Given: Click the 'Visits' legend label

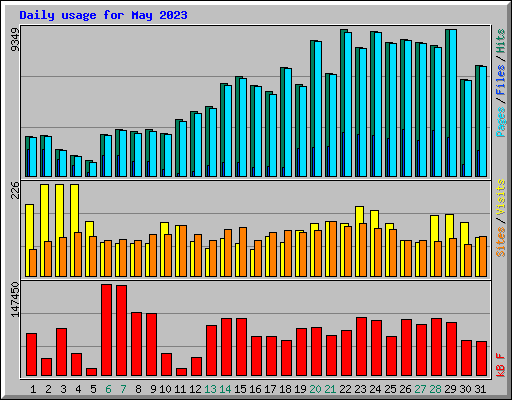Looking at the screenshot, I should pyautogui.click(x=501, y=198).
